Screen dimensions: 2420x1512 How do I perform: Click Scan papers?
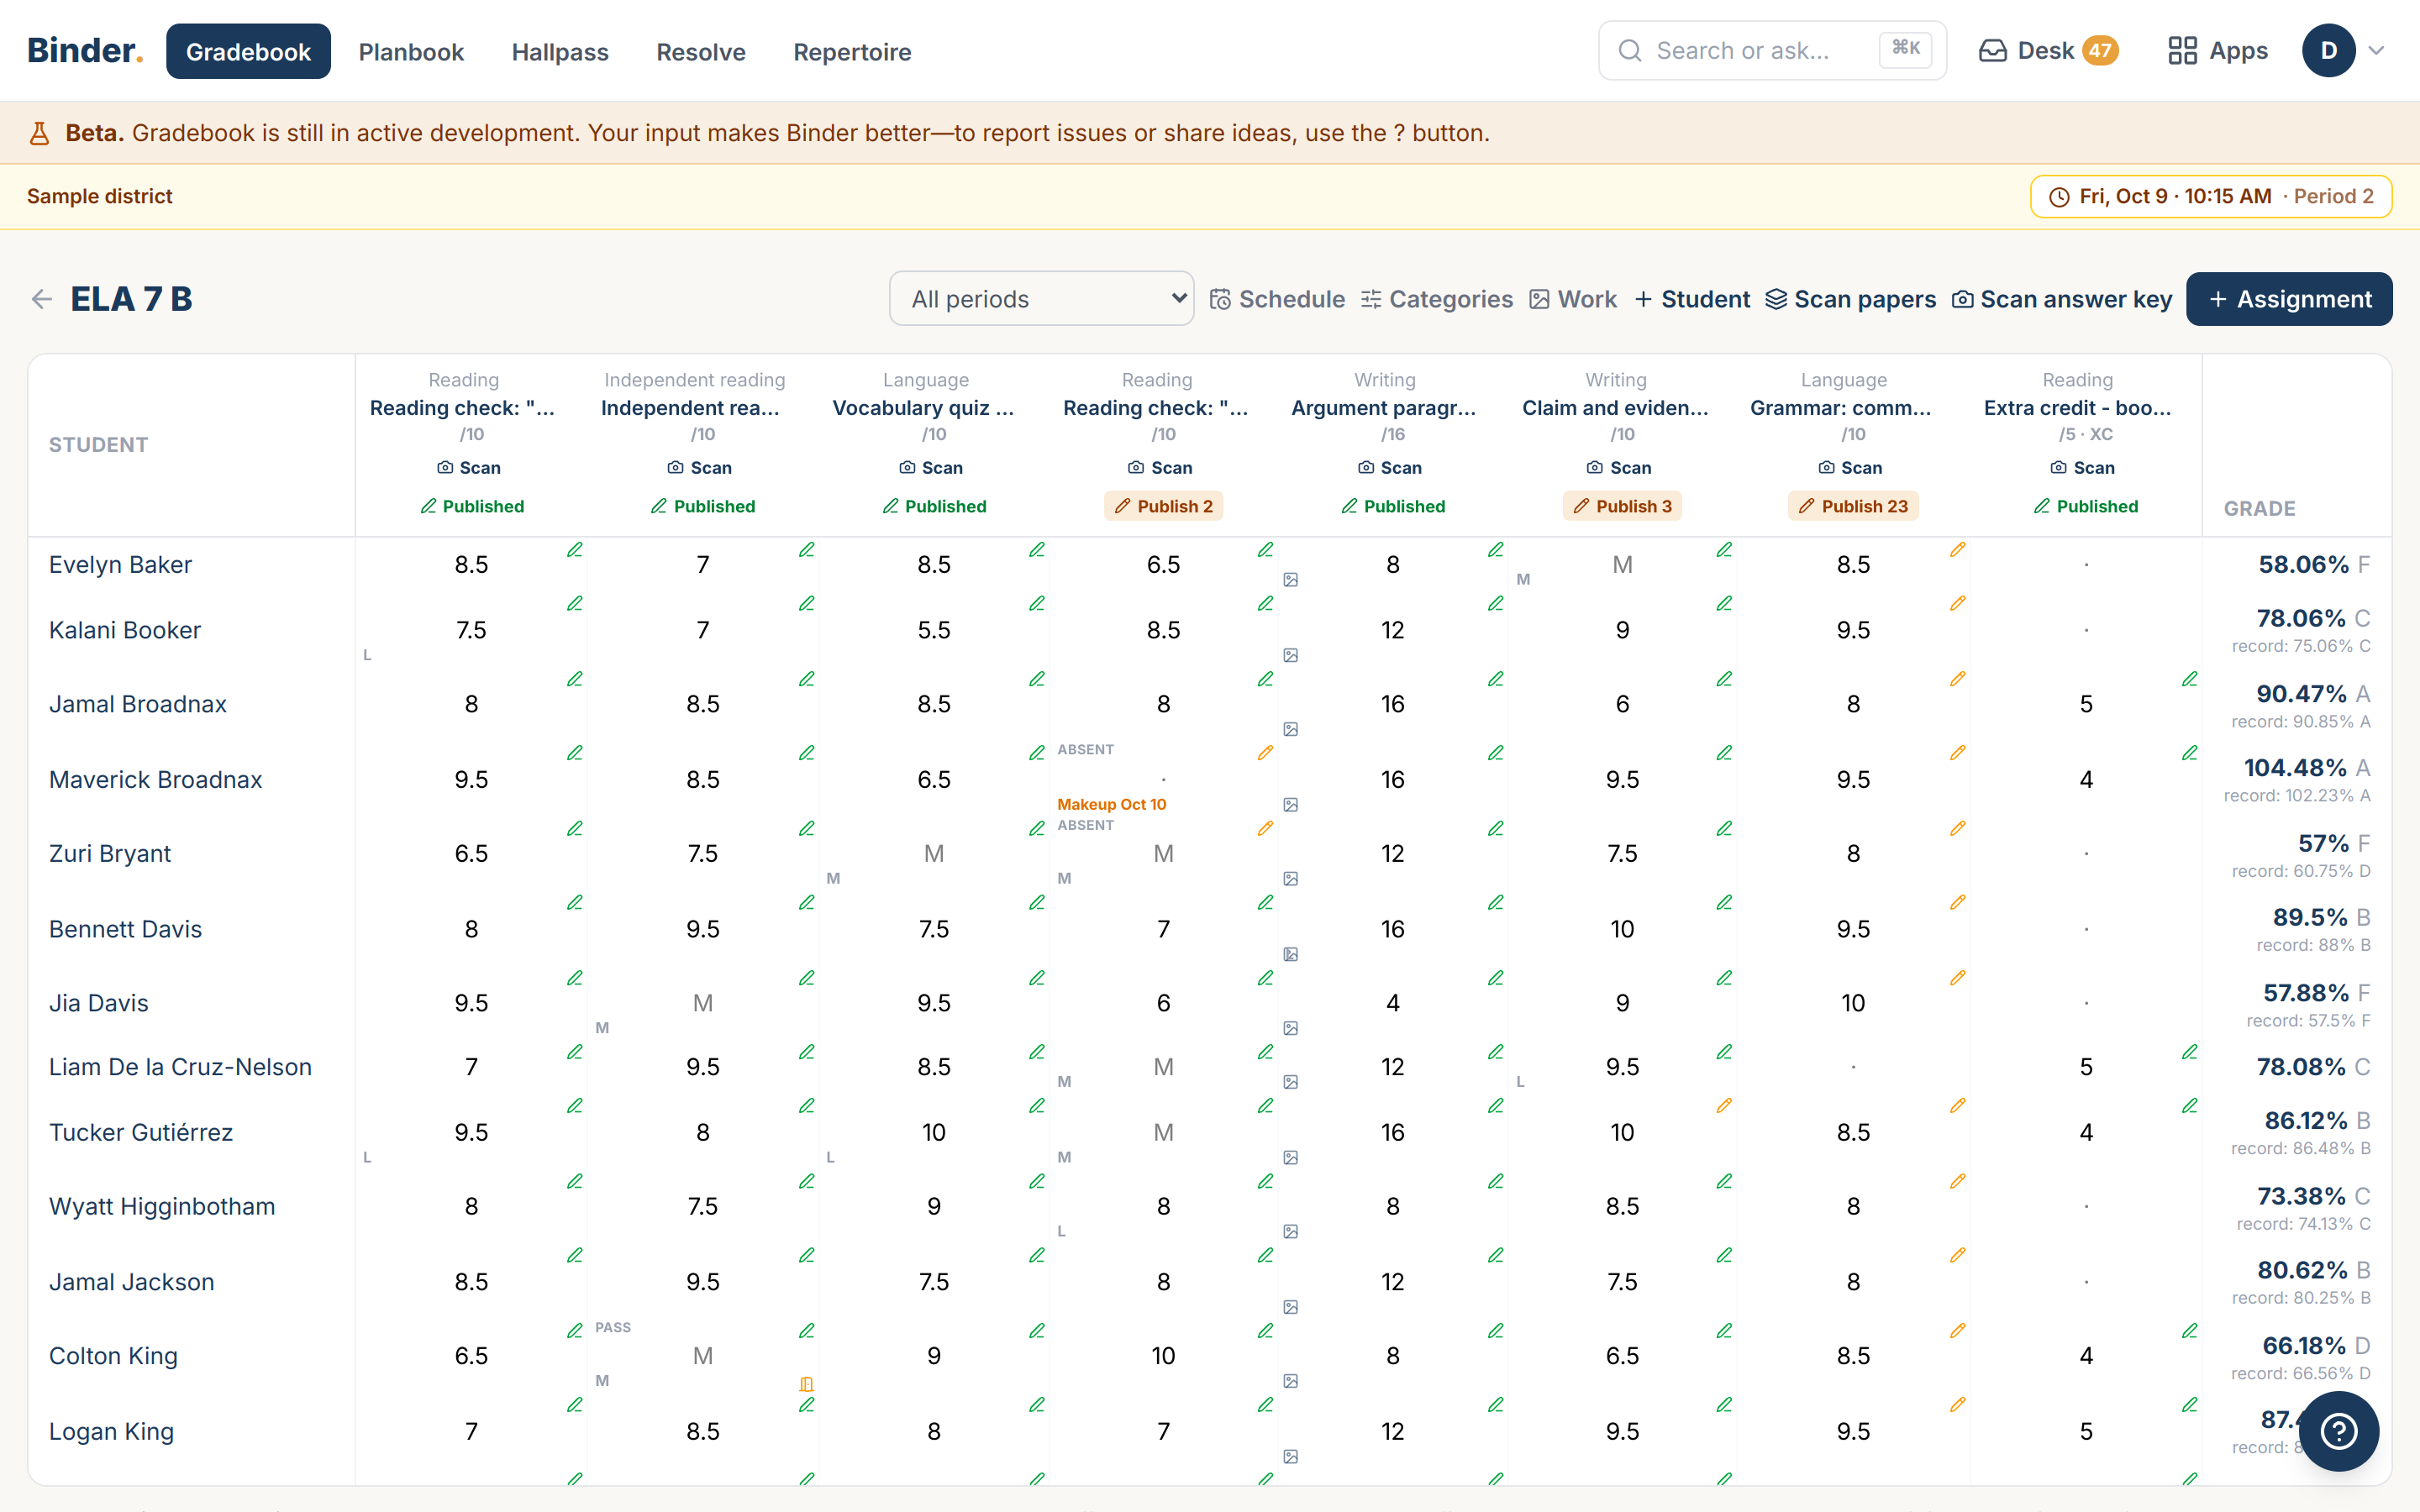tap(1851, 299)
